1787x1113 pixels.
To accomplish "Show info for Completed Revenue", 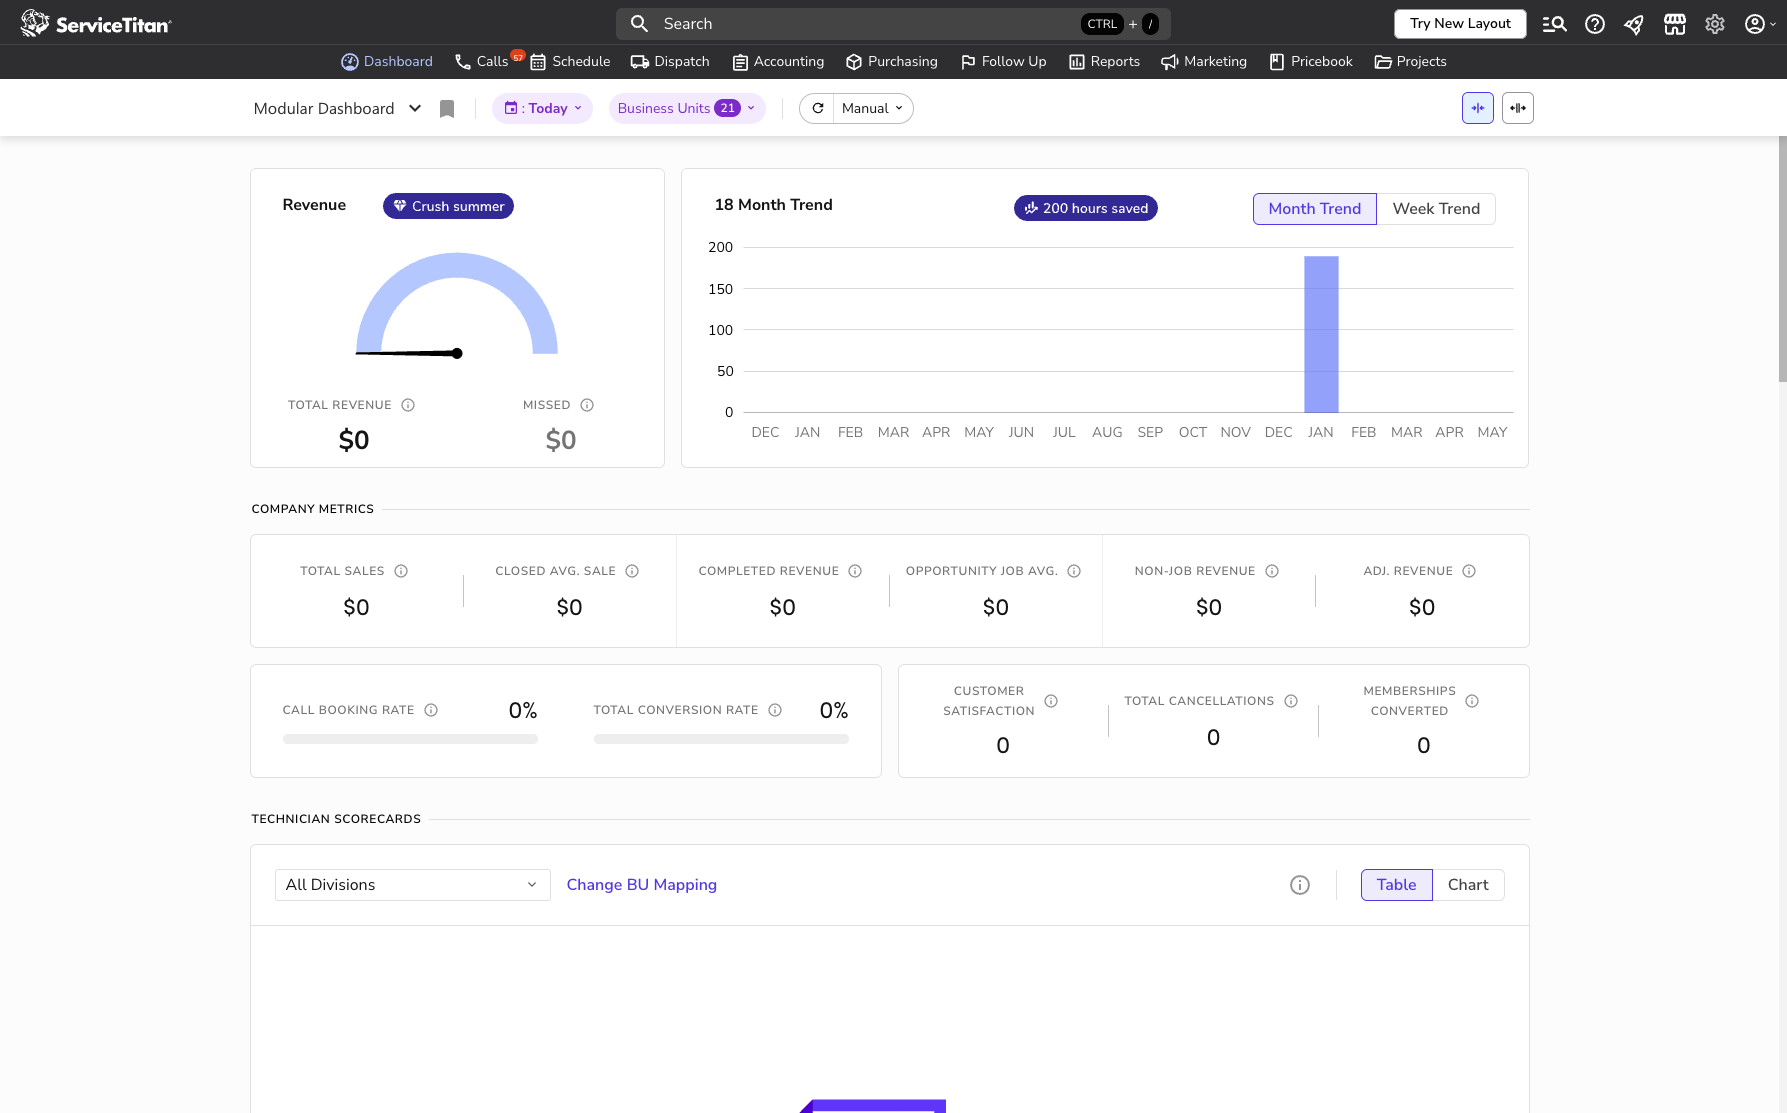I will pos(855,571).
